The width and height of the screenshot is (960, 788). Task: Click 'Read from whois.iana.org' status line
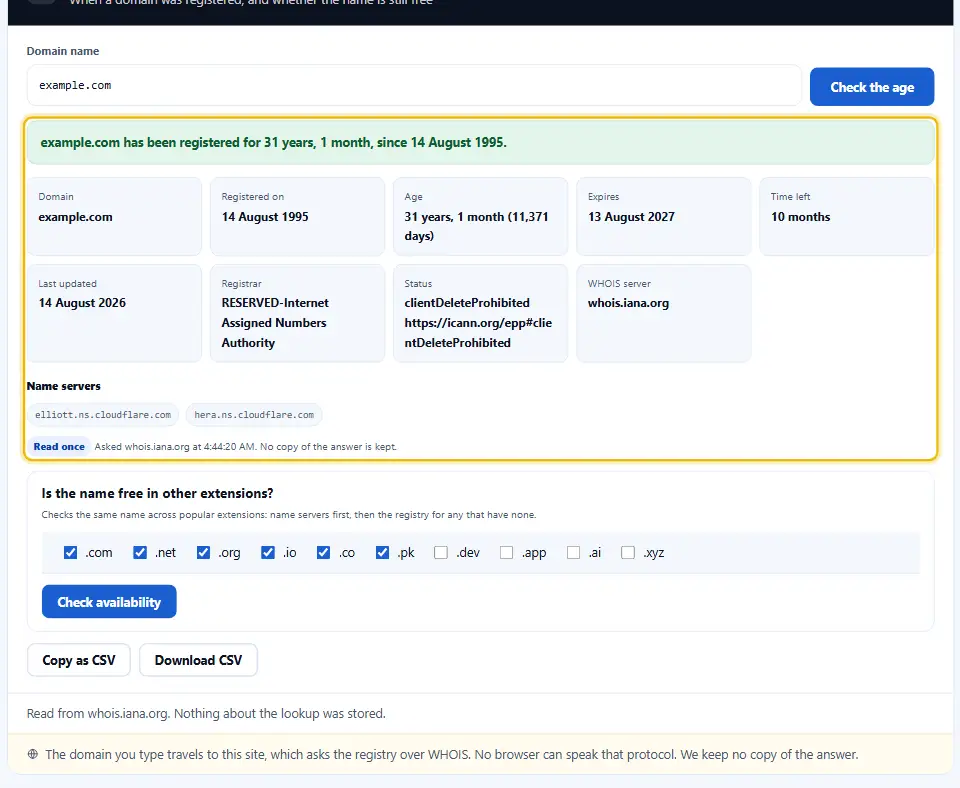(206, 713)
